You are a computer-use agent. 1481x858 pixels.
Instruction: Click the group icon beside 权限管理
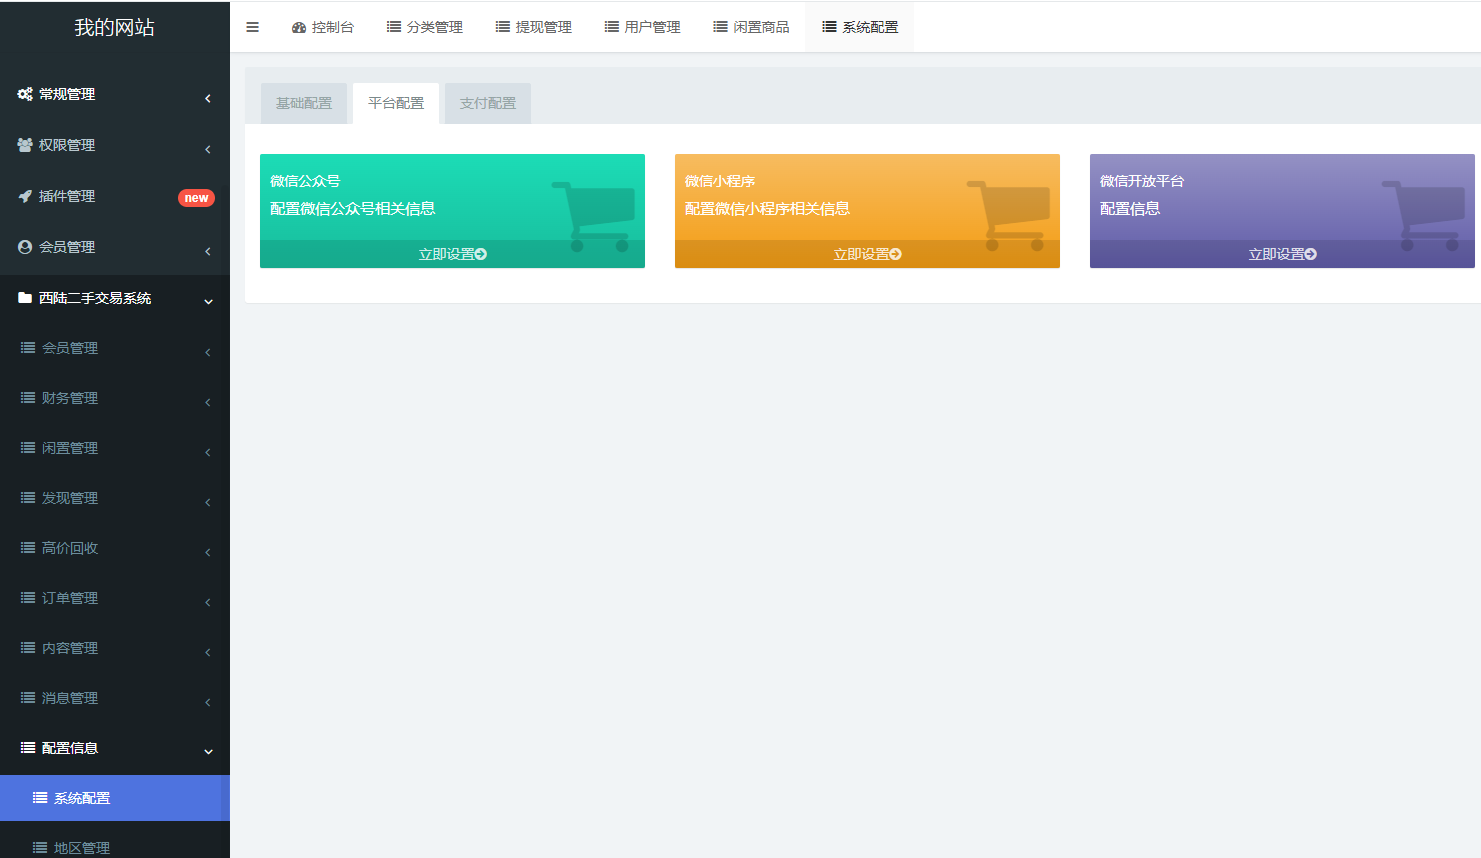25,145
